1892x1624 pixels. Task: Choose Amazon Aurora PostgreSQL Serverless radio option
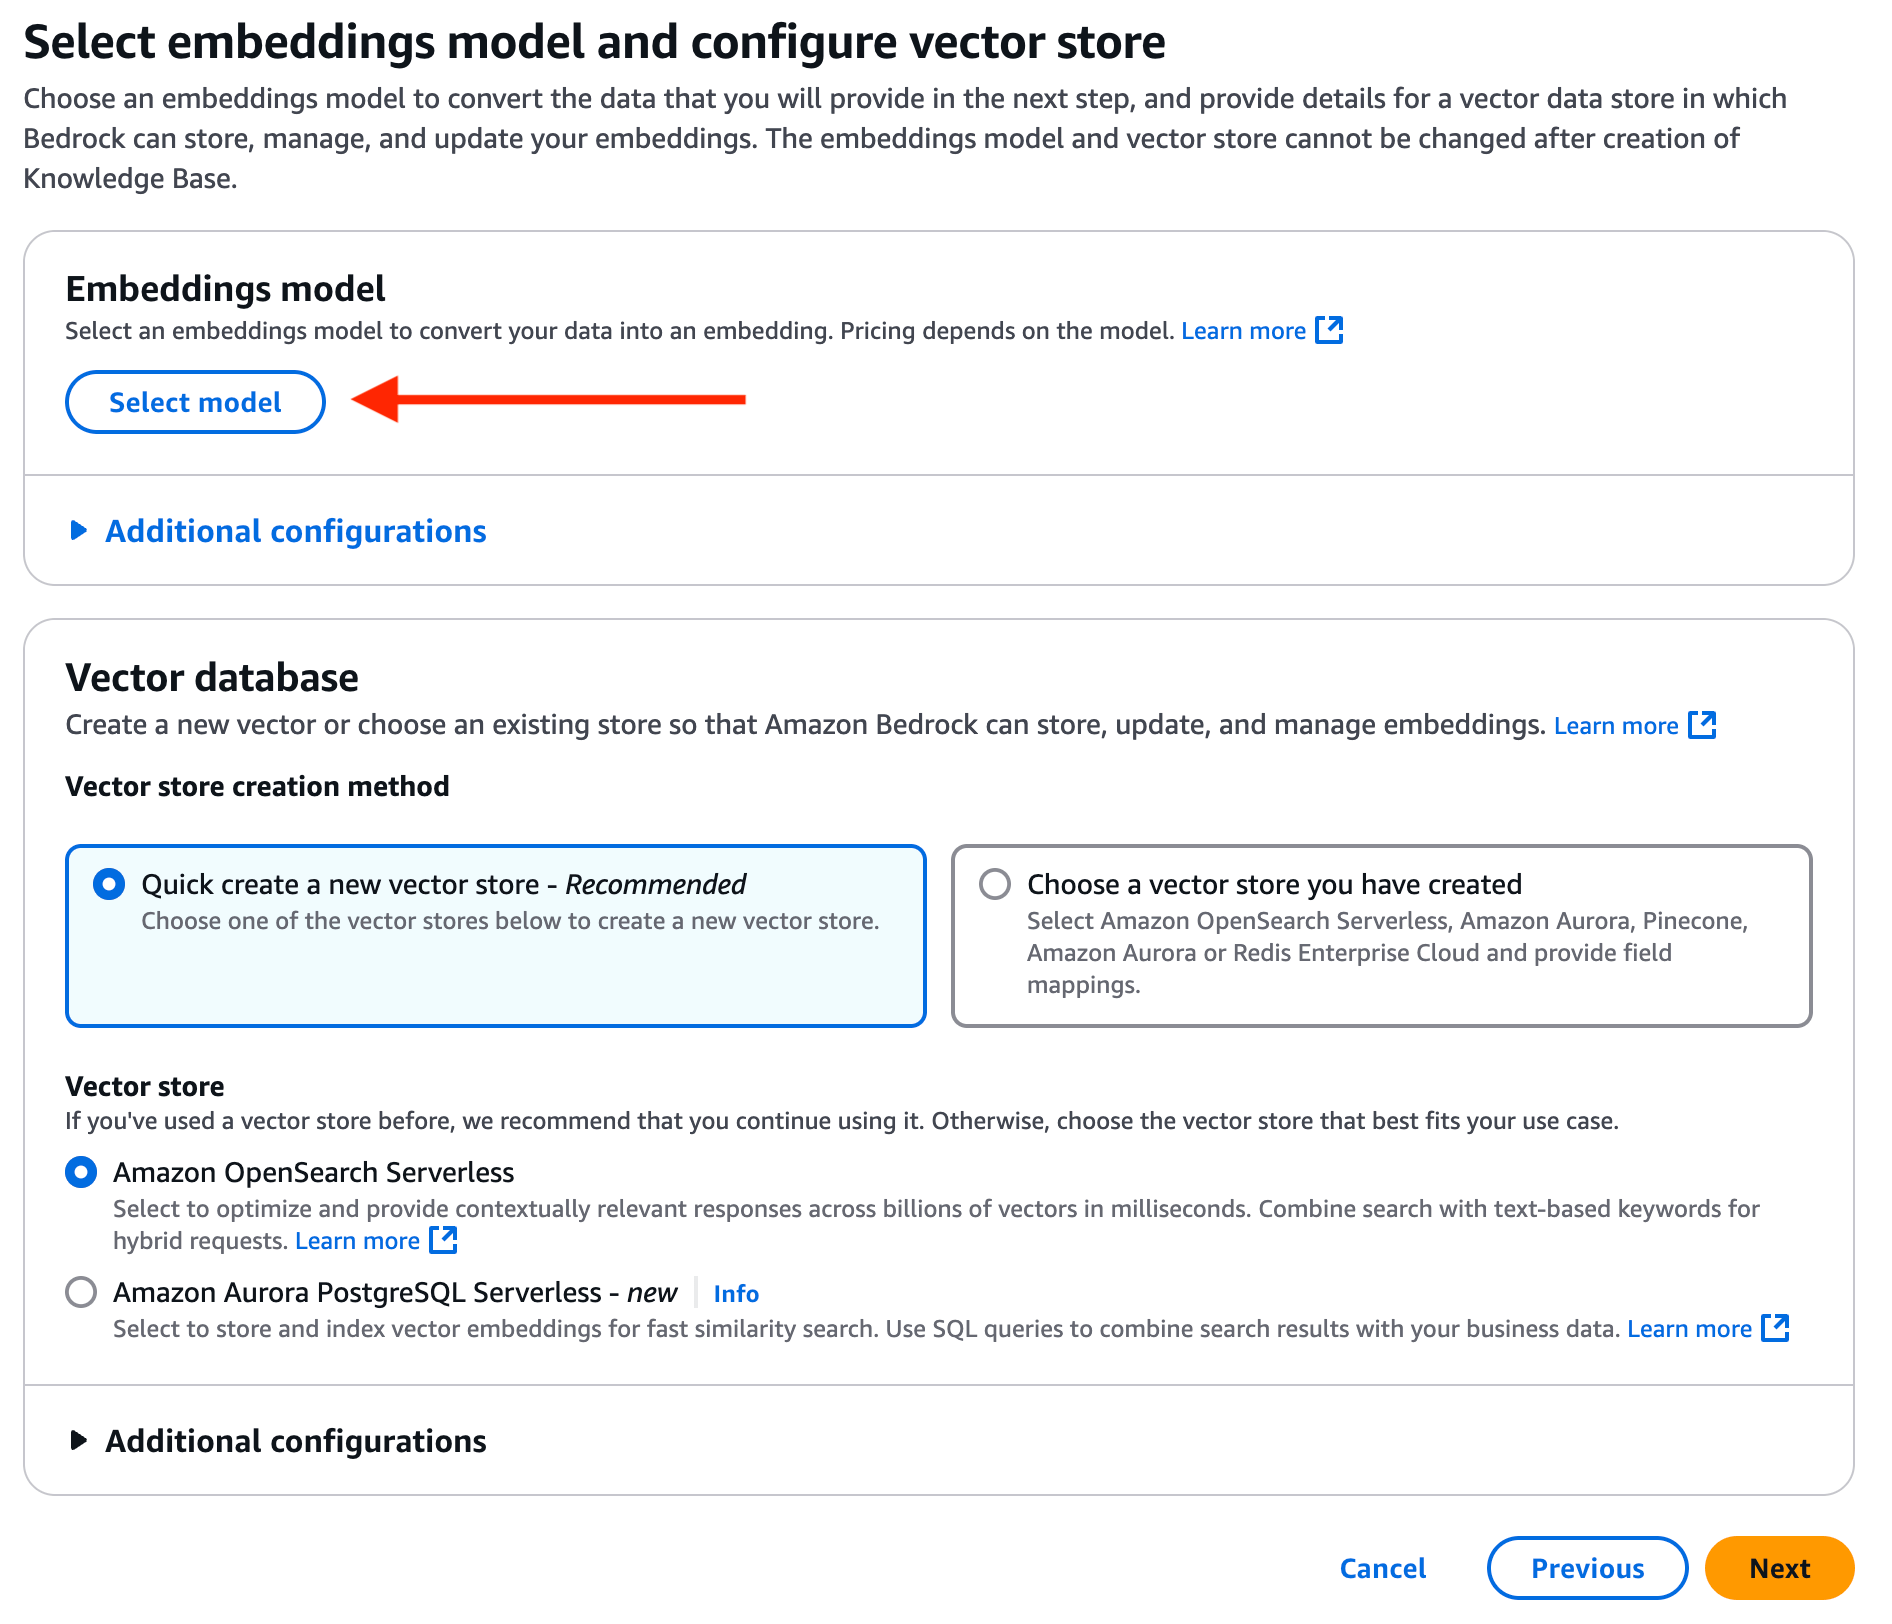pos(81,1292)
